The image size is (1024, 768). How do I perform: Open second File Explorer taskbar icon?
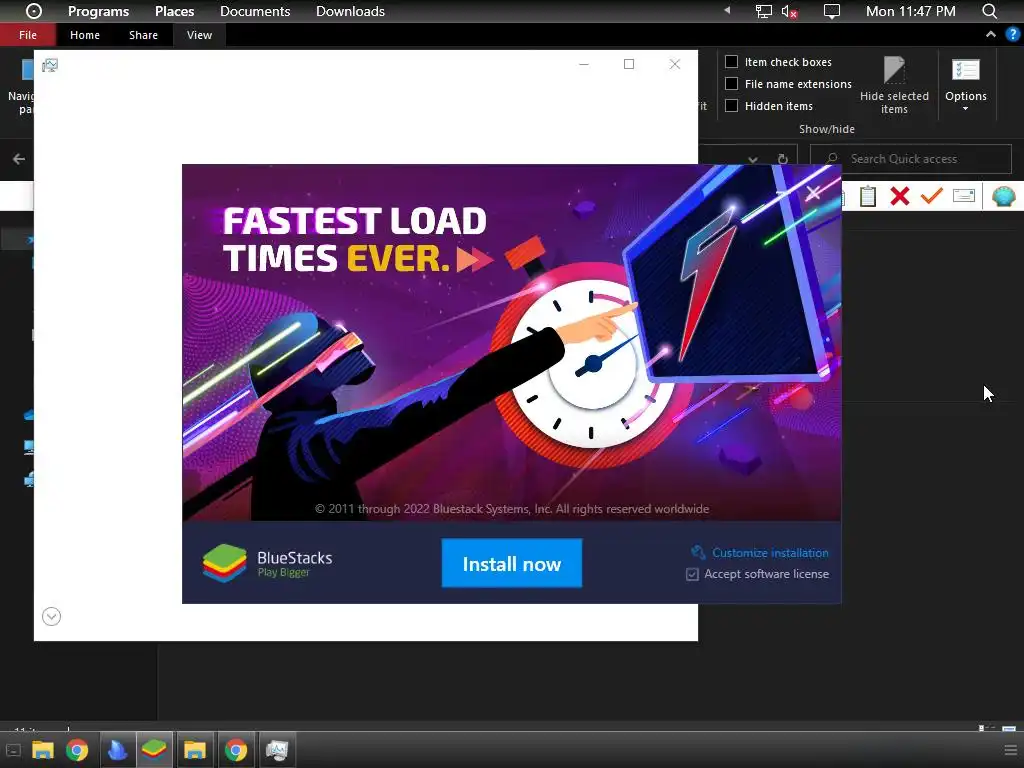click(x=195, y=750)
